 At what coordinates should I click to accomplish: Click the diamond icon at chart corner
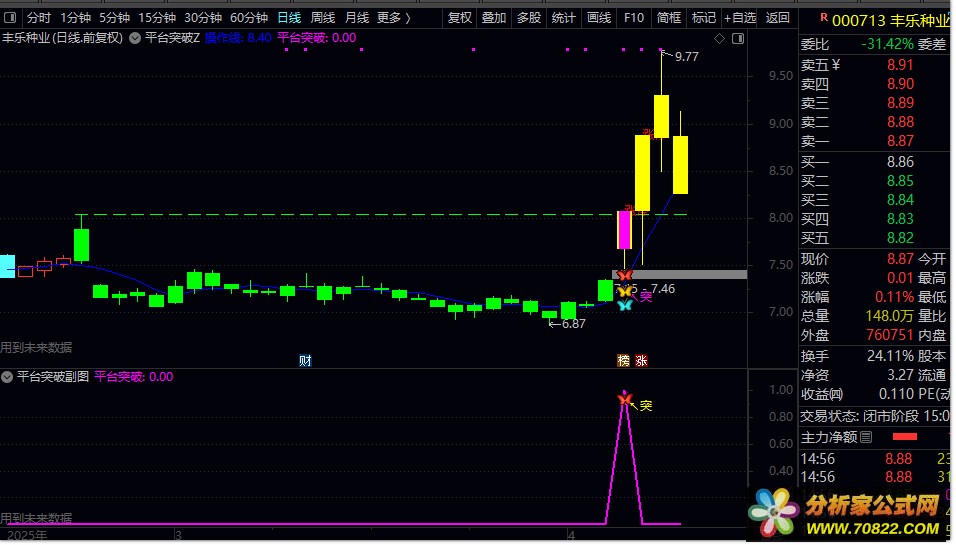click(719, 38)
